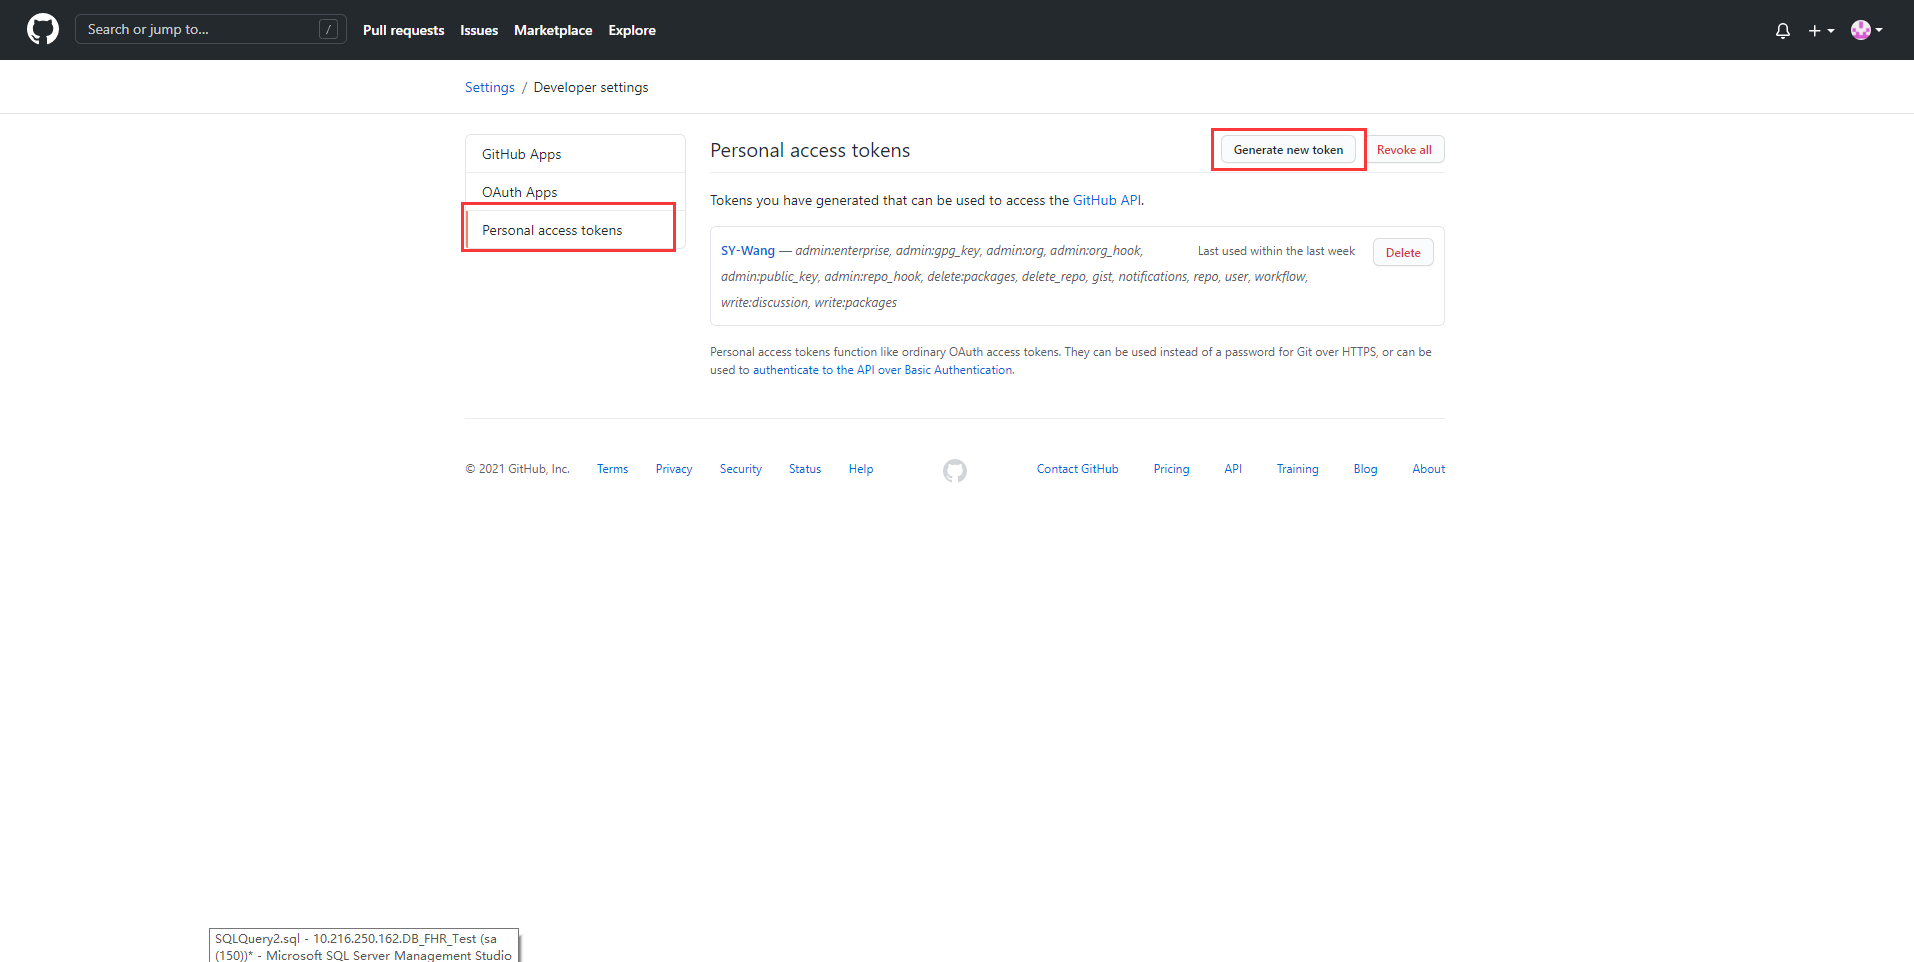1914x962 pixels.
Task: Open the Pricing footer link
Action: (1171, 469)
